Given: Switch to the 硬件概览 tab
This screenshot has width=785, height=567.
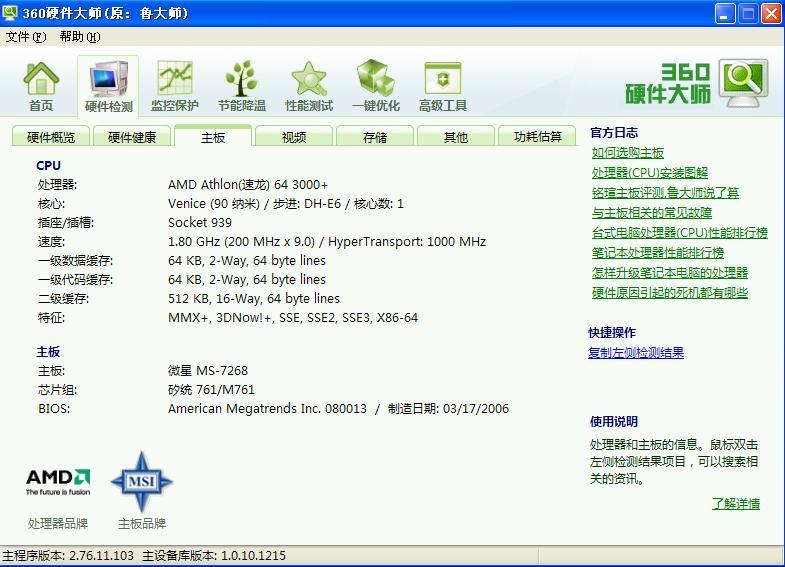Looking at the screenshot, I should pos(51,137).
